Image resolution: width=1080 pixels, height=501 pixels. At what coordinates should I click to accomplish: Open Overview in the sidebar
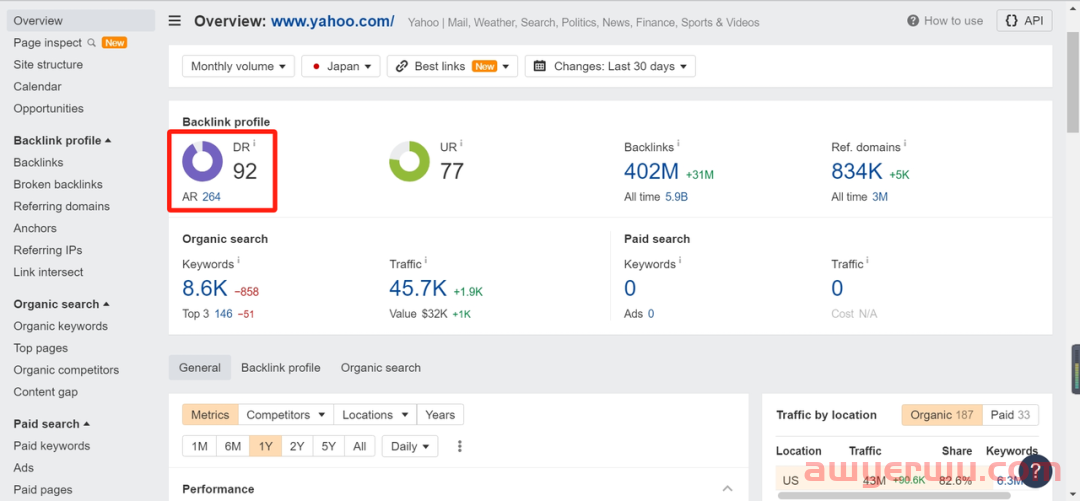click(x=81, y=21)
